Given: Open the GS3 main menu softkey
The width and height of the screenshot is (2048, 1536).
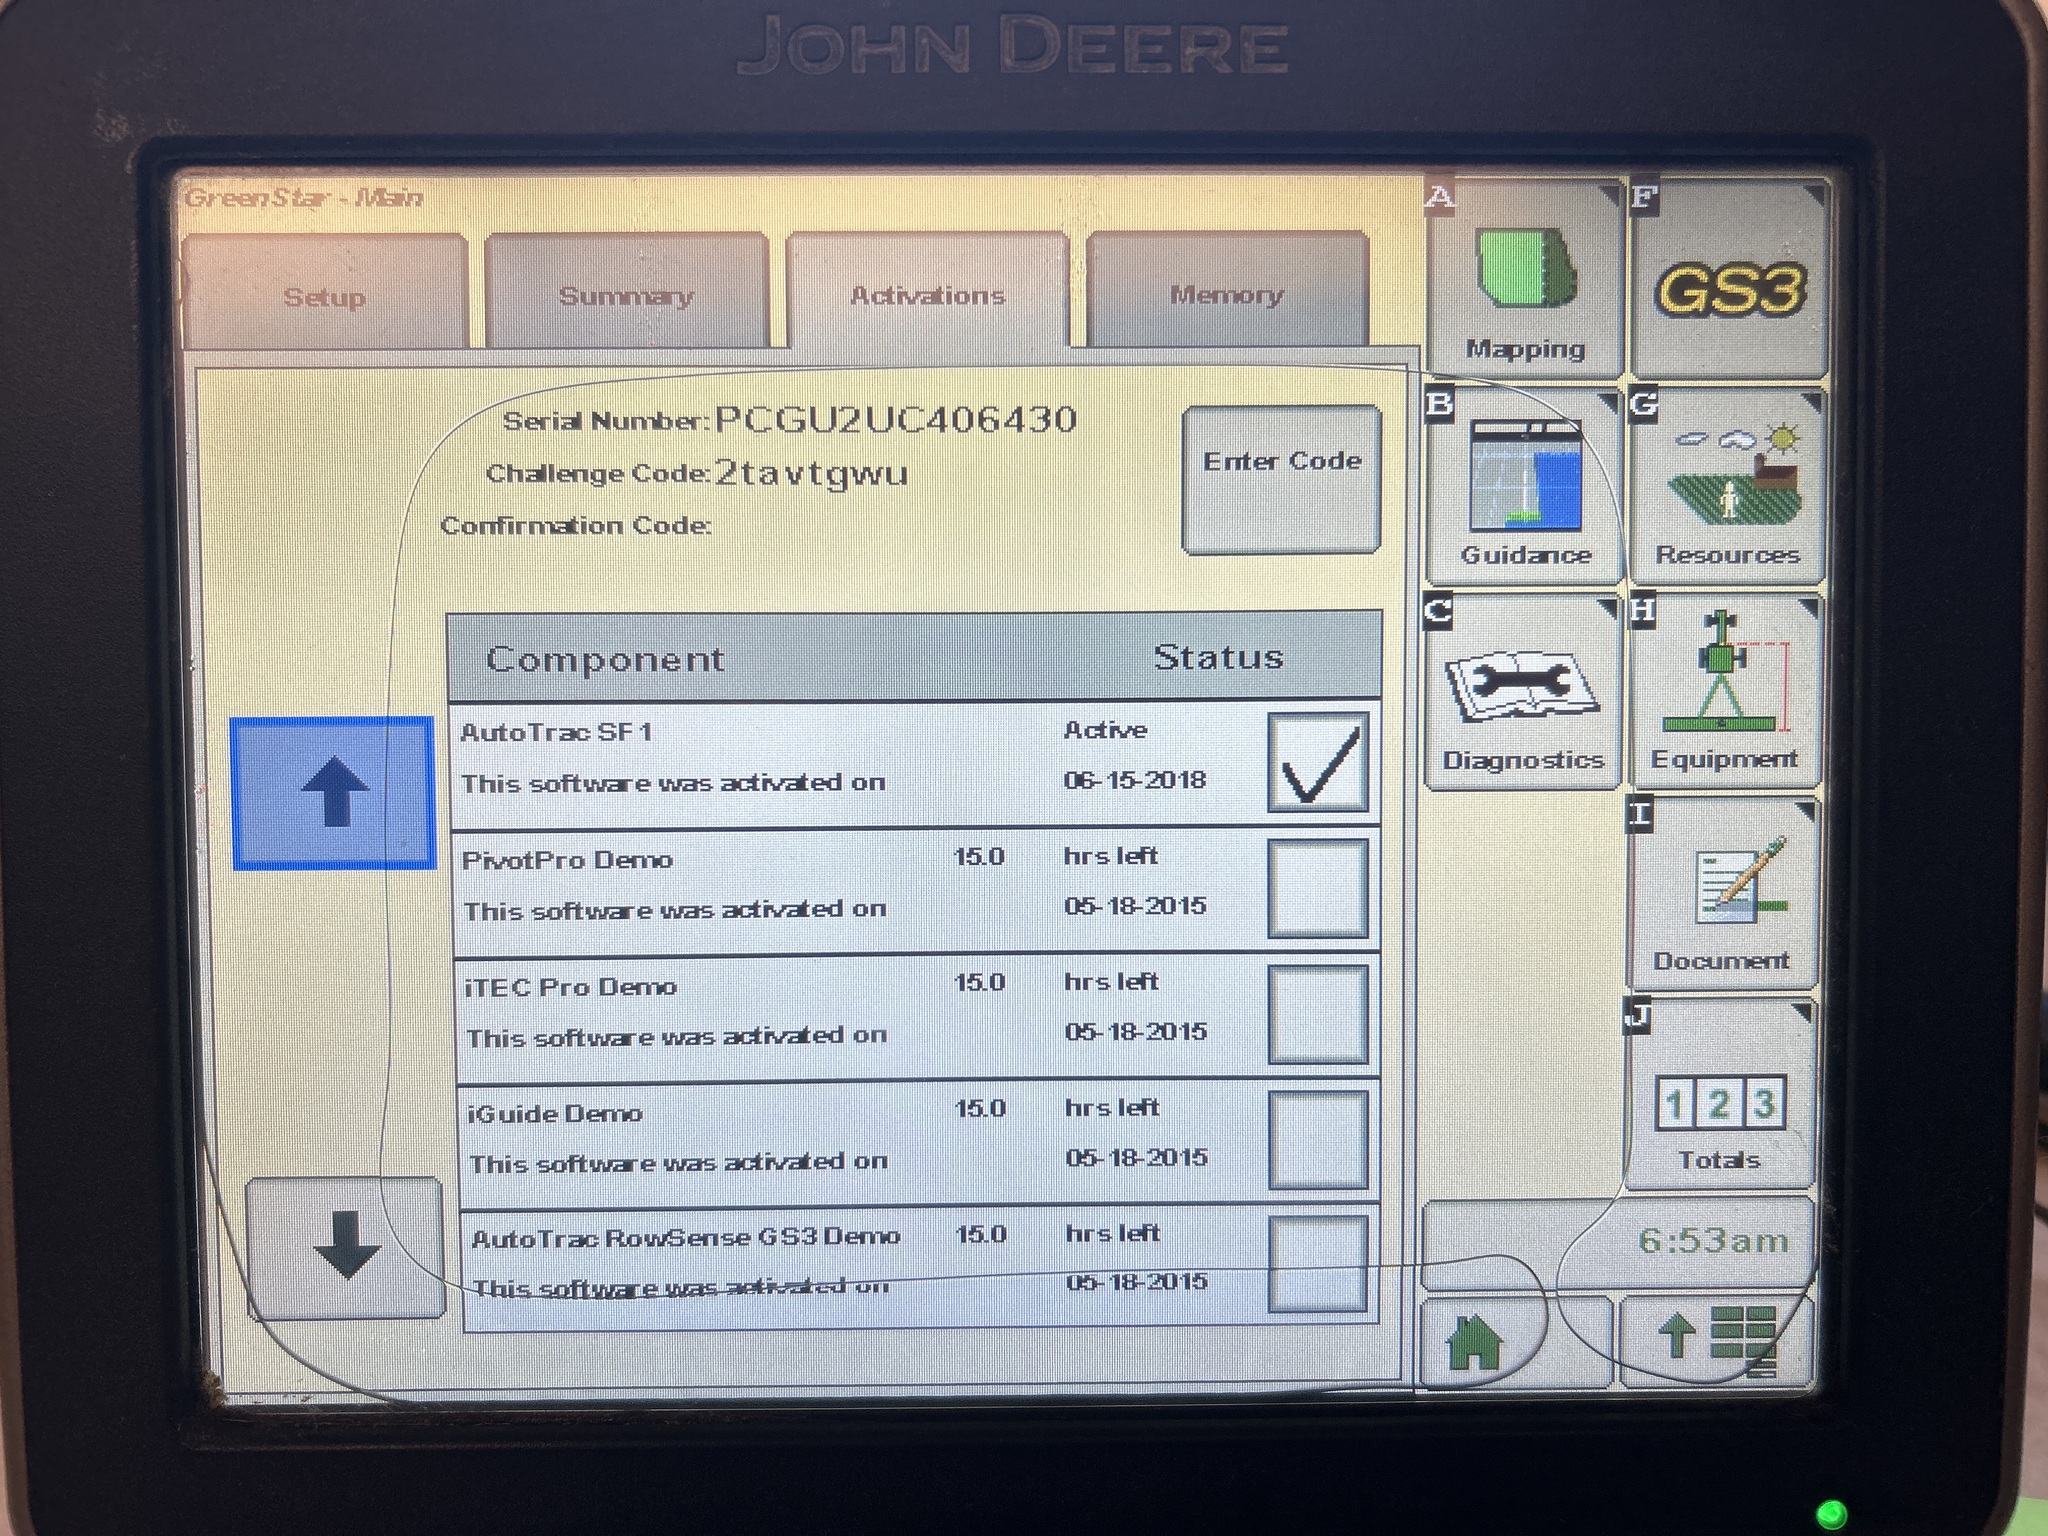Looking at the screenshot, I should click(1730, 281).
